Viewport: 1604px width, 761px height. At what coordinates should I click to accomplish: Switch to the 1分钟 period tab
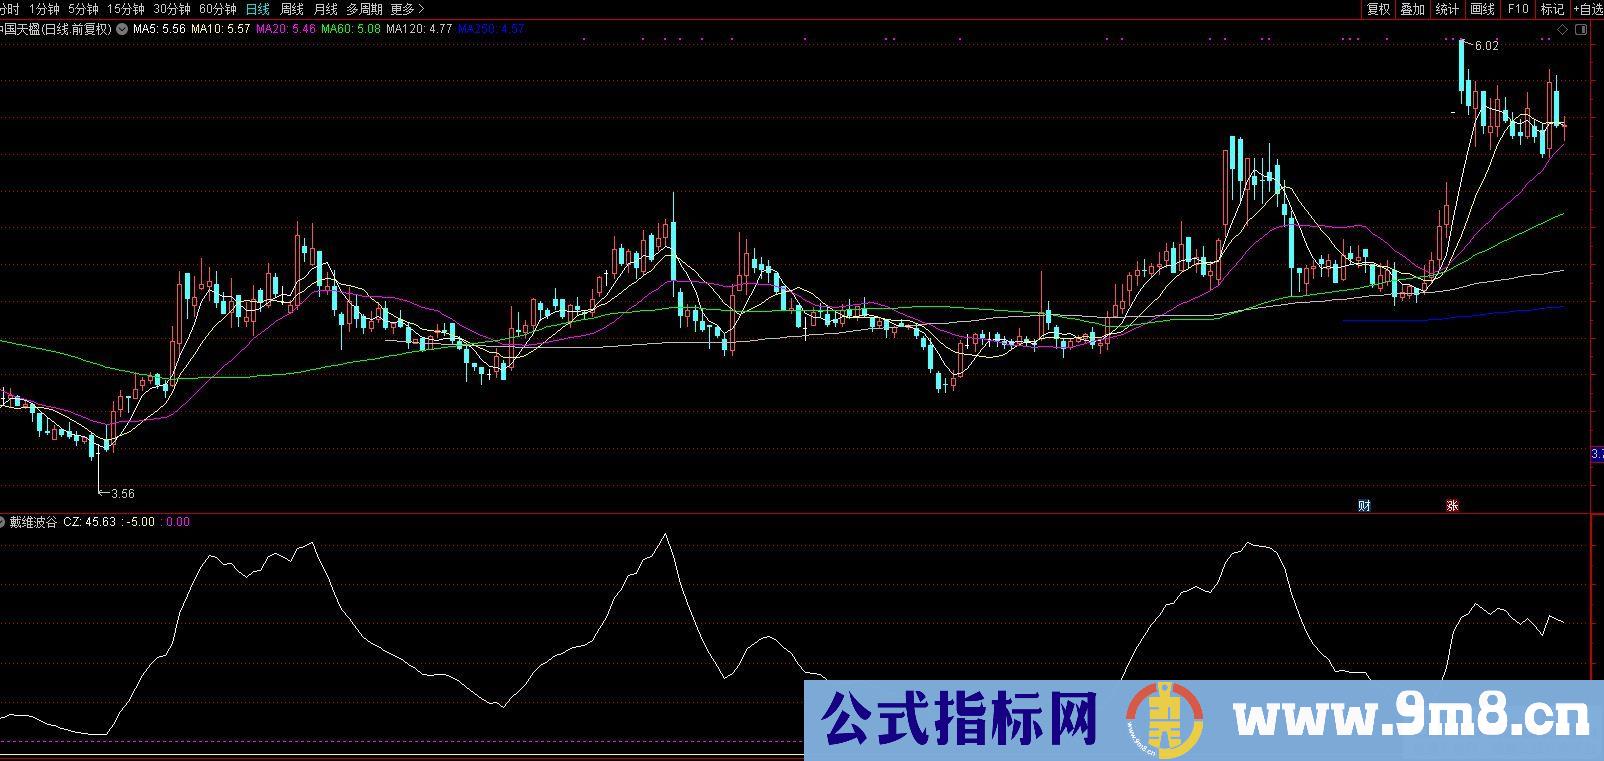pyautogui.click(x=44, y=9)
